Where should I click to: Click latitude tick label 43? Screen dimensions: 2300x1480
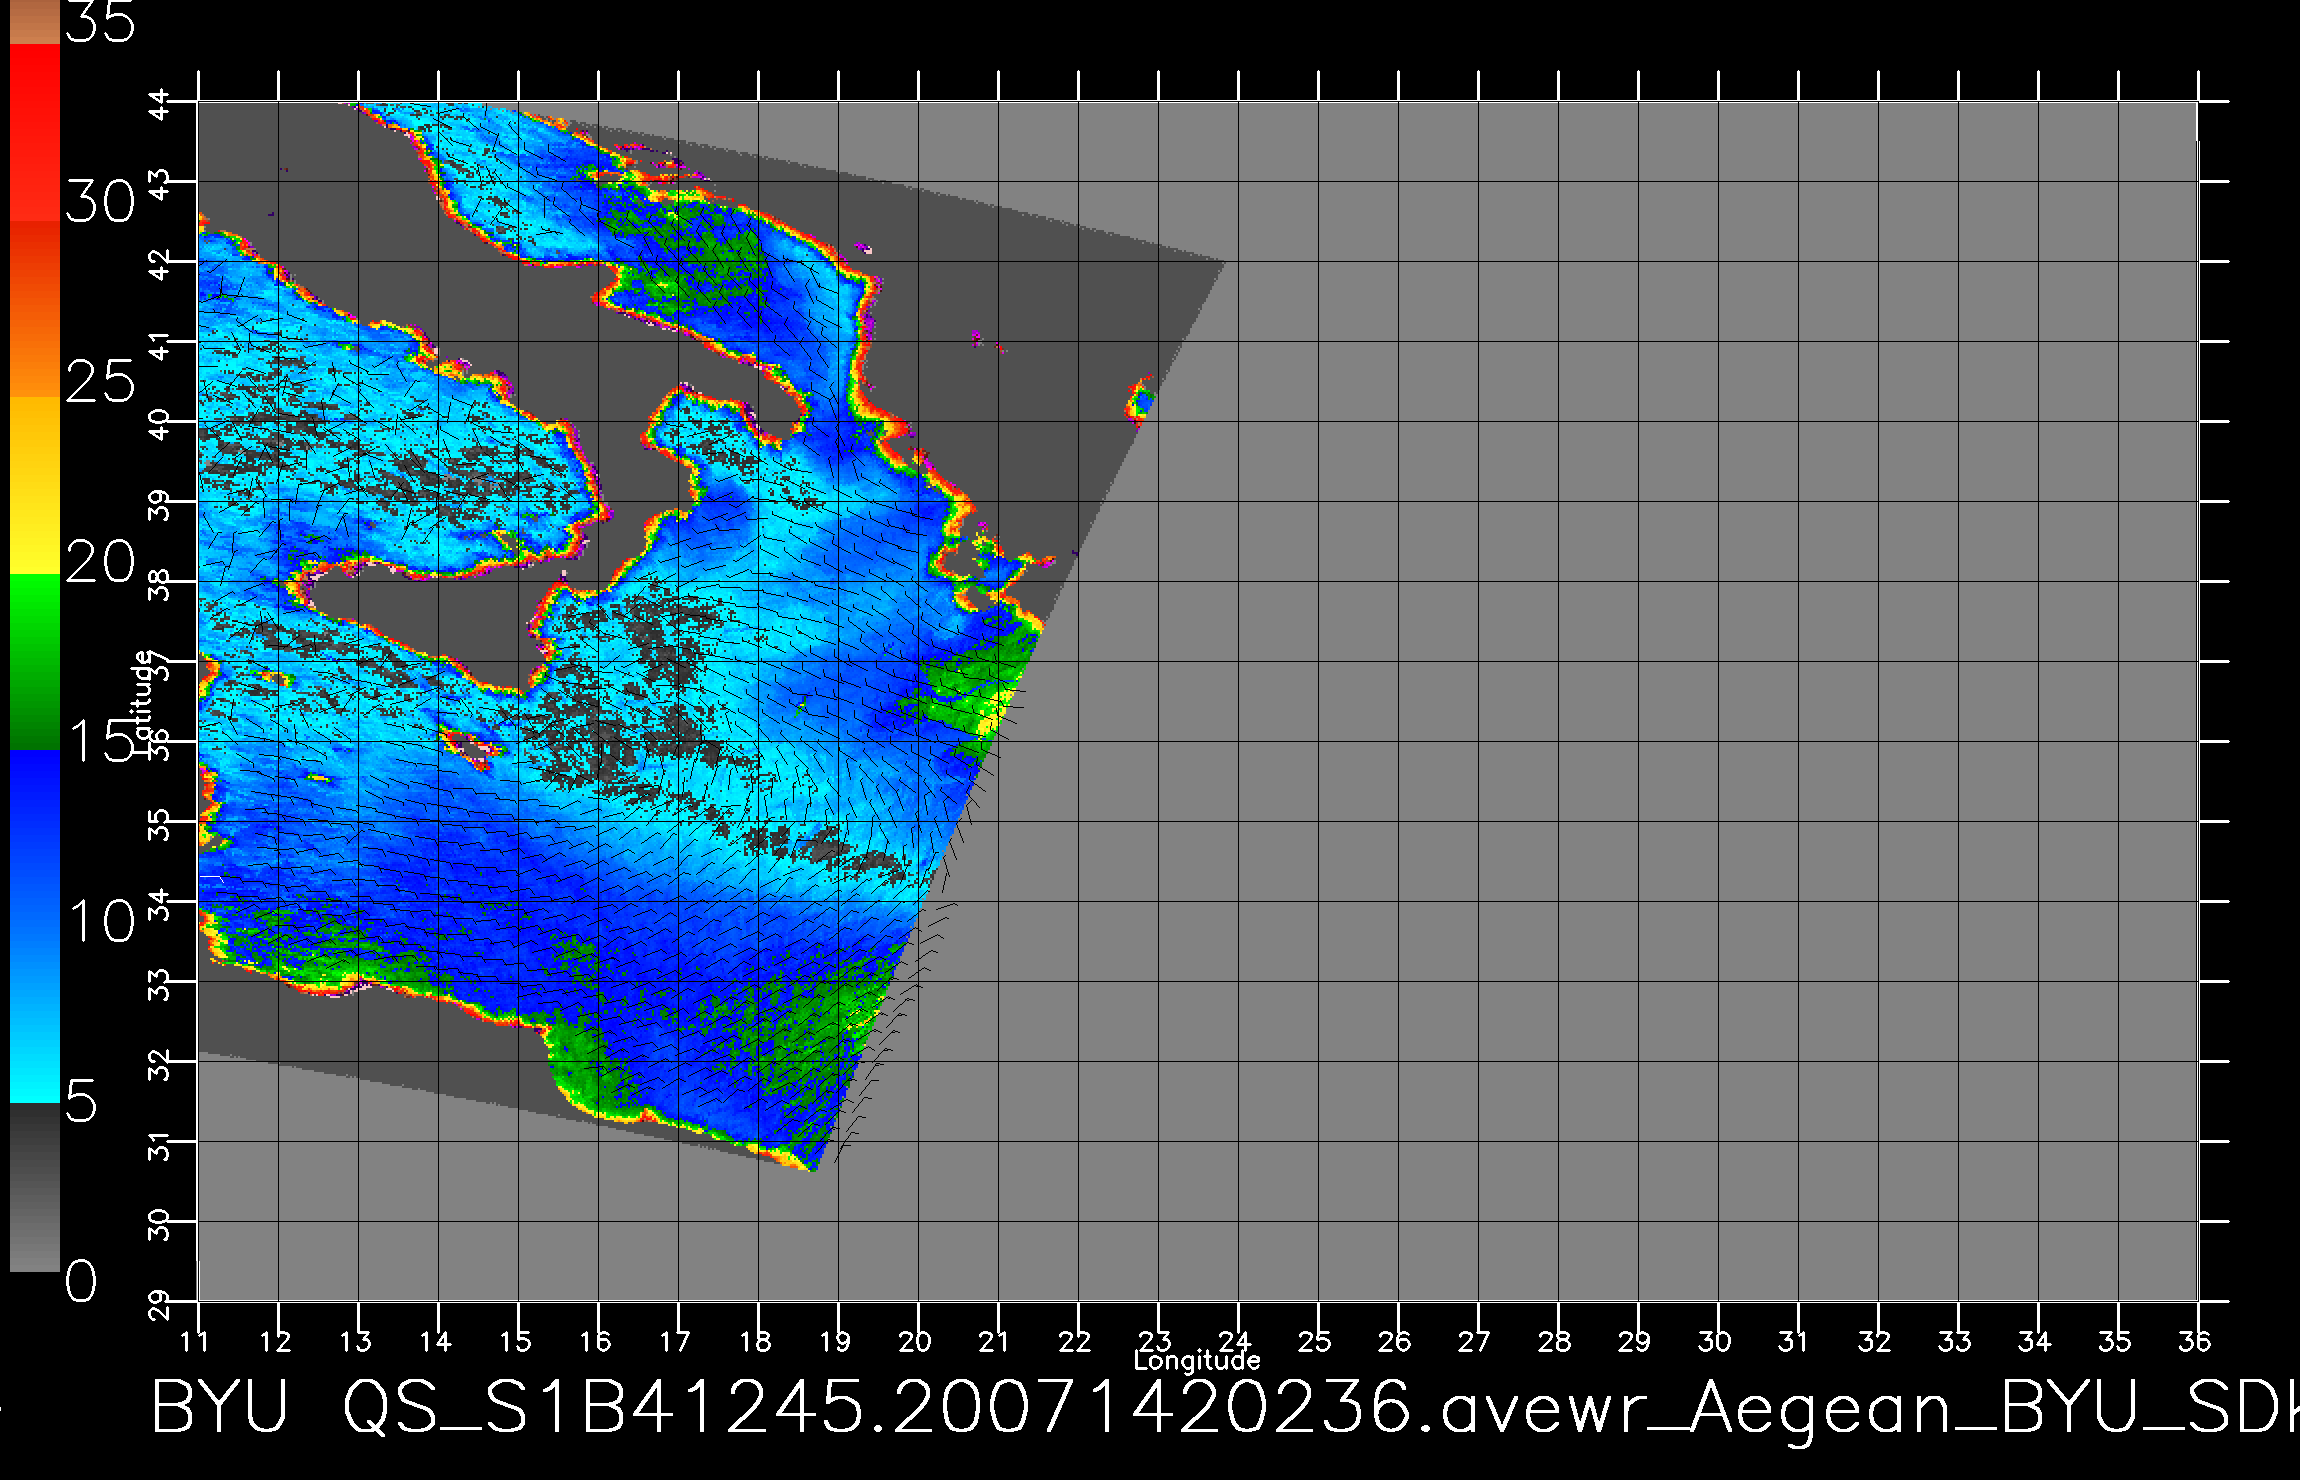click(159, 184)
